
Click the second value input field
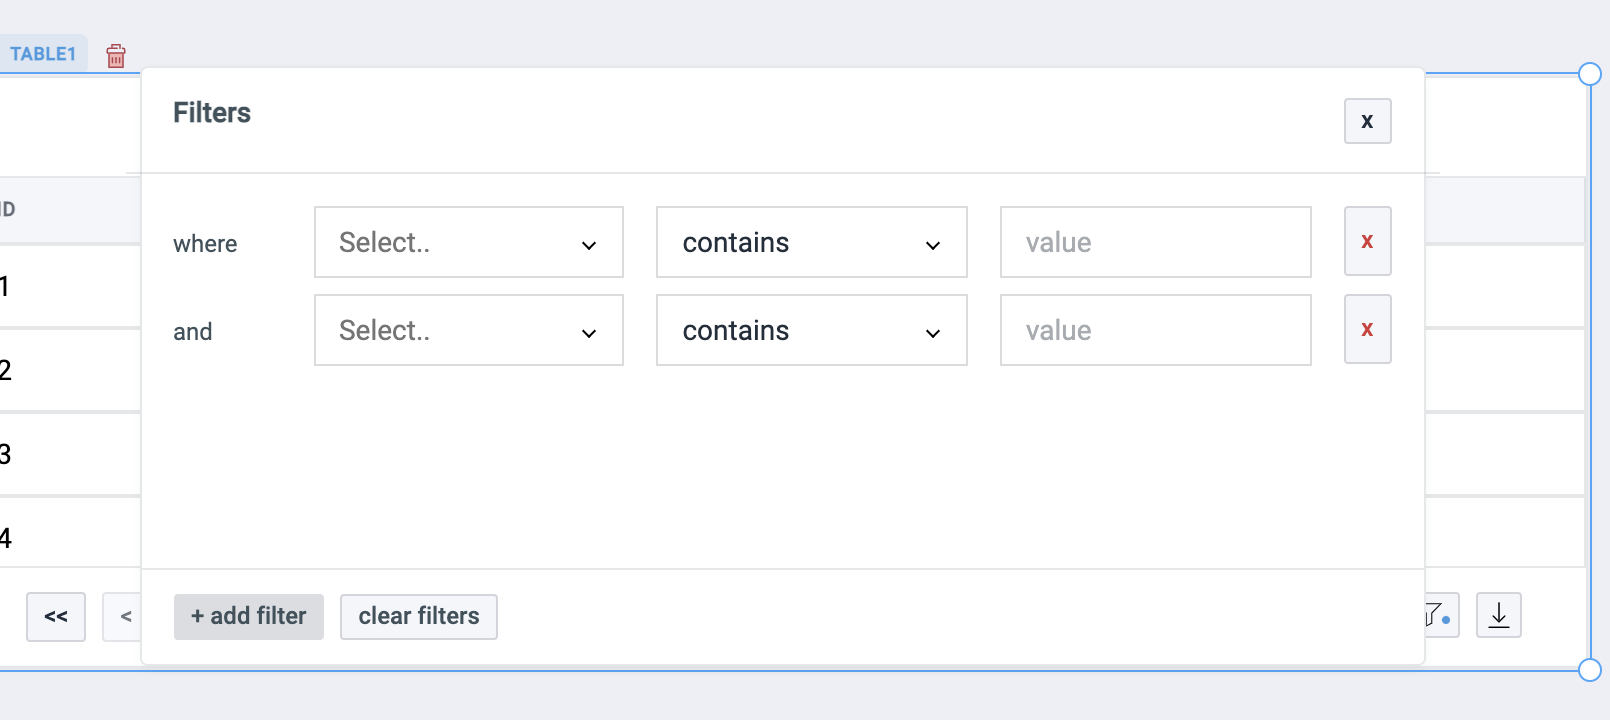point(1155,330)
